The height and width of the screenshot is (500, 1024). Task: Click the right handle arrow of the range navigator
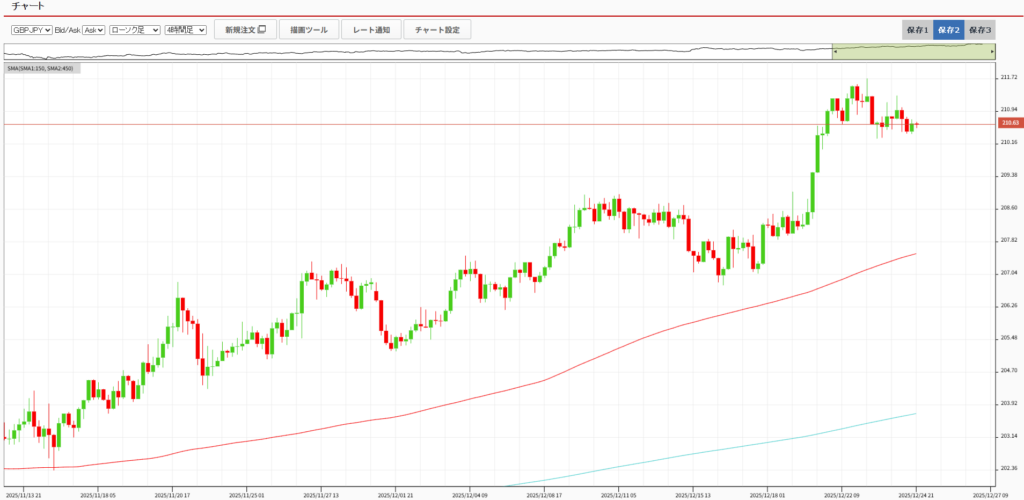(x=992, y=51)
